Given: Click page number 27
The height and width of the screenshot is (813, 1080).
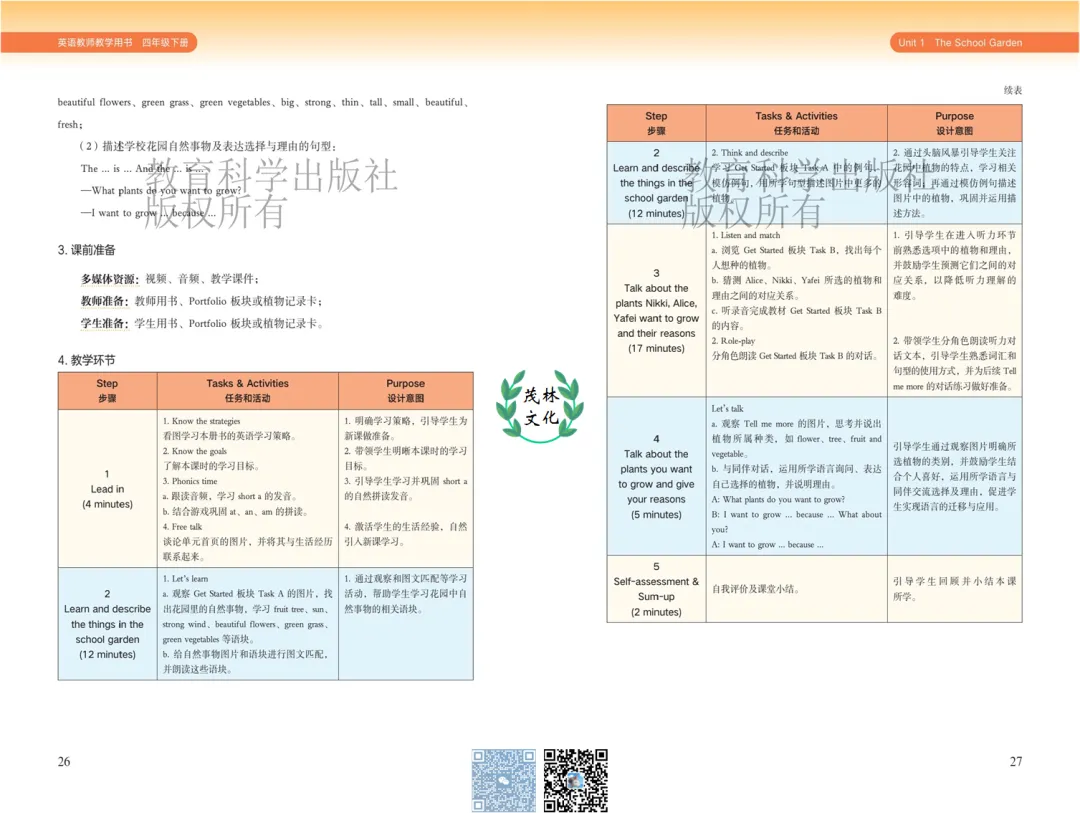Looking at the screenshot, I should point(1016,761).
